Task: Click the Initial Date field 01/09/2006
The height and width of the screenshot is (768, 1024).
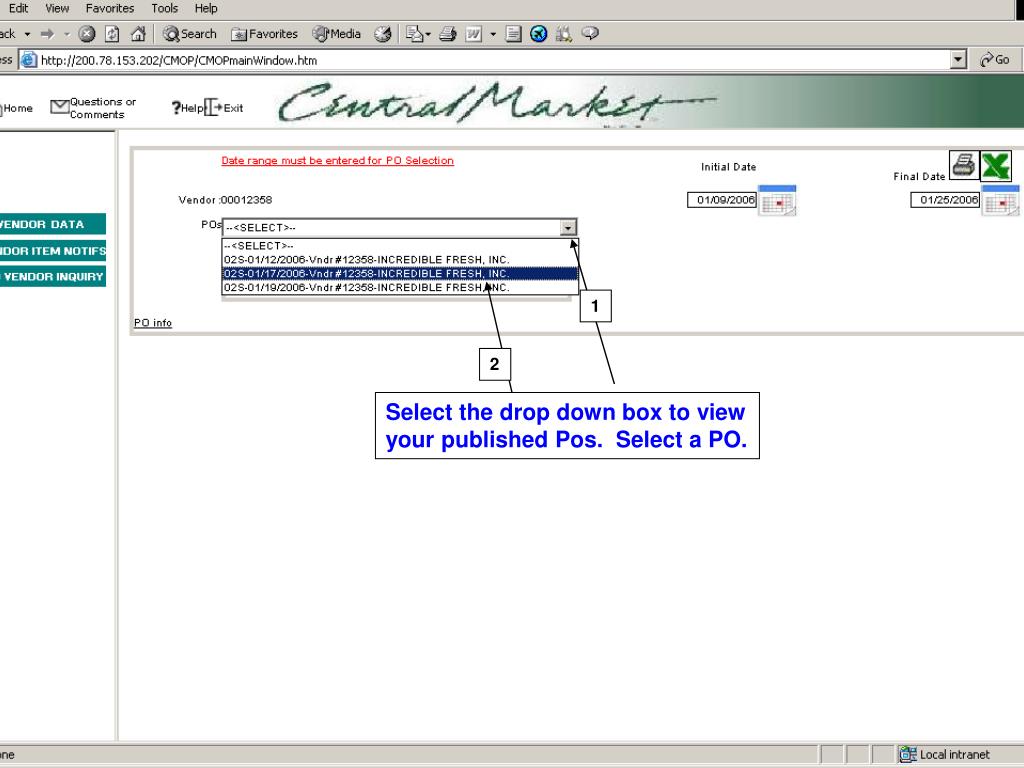Action: tap(722, 200)
